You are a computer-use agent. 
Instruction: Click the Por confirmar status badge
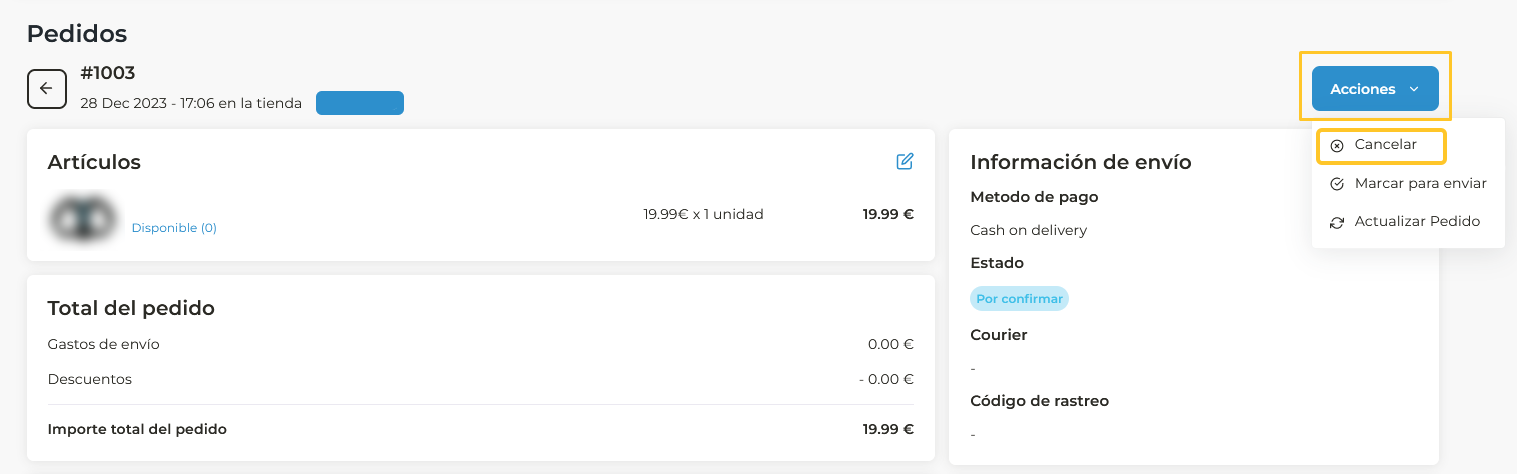click(x=1019, y=299)
